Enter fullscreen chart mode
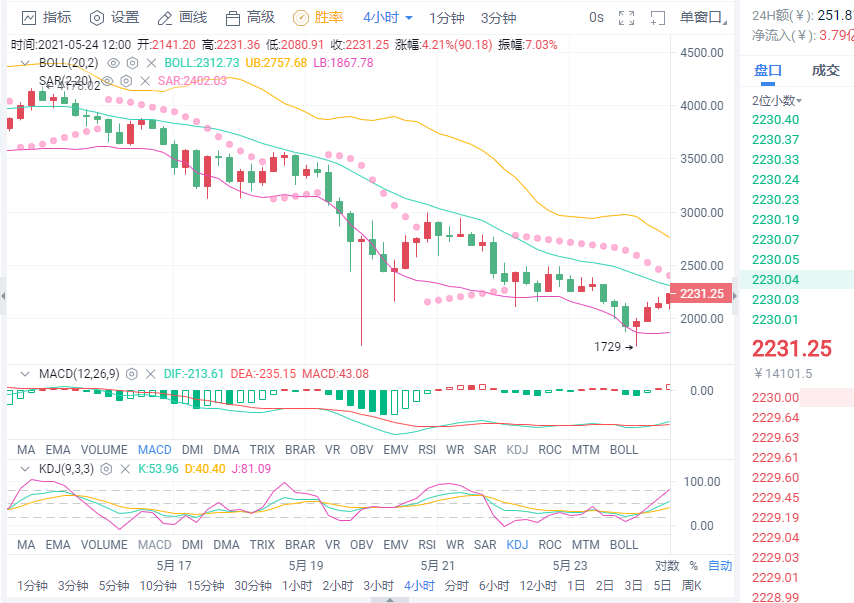The image size is (854, 603). (626, 17)
